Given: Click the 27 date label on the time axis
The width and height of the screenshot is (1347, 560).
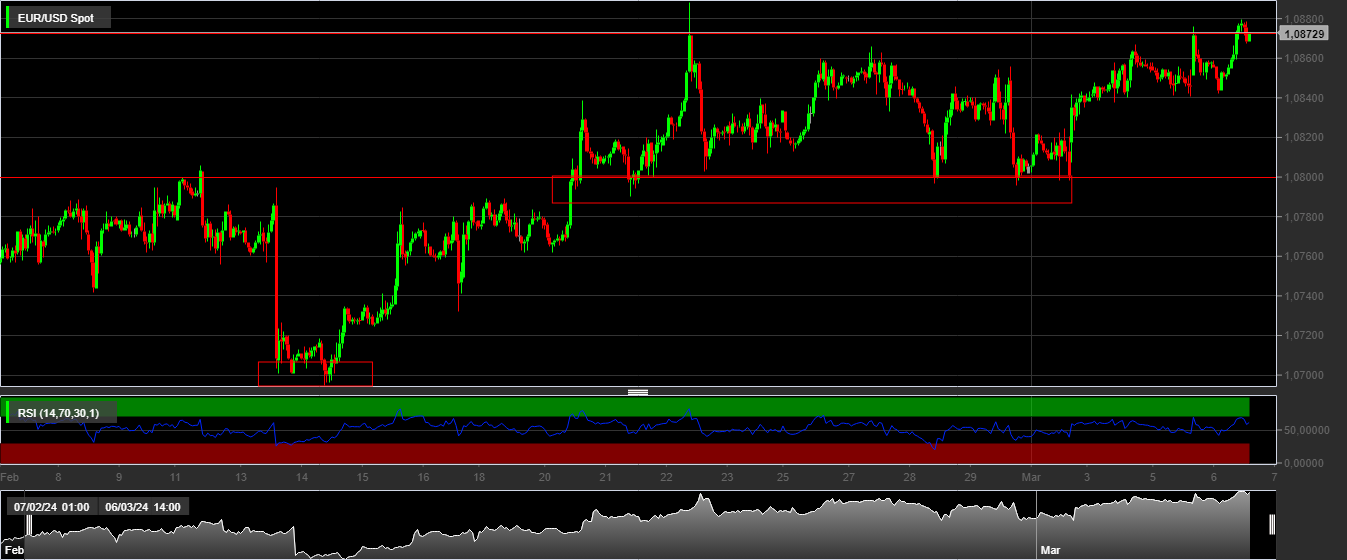Looking at the screenshot, I should point(848,477).
